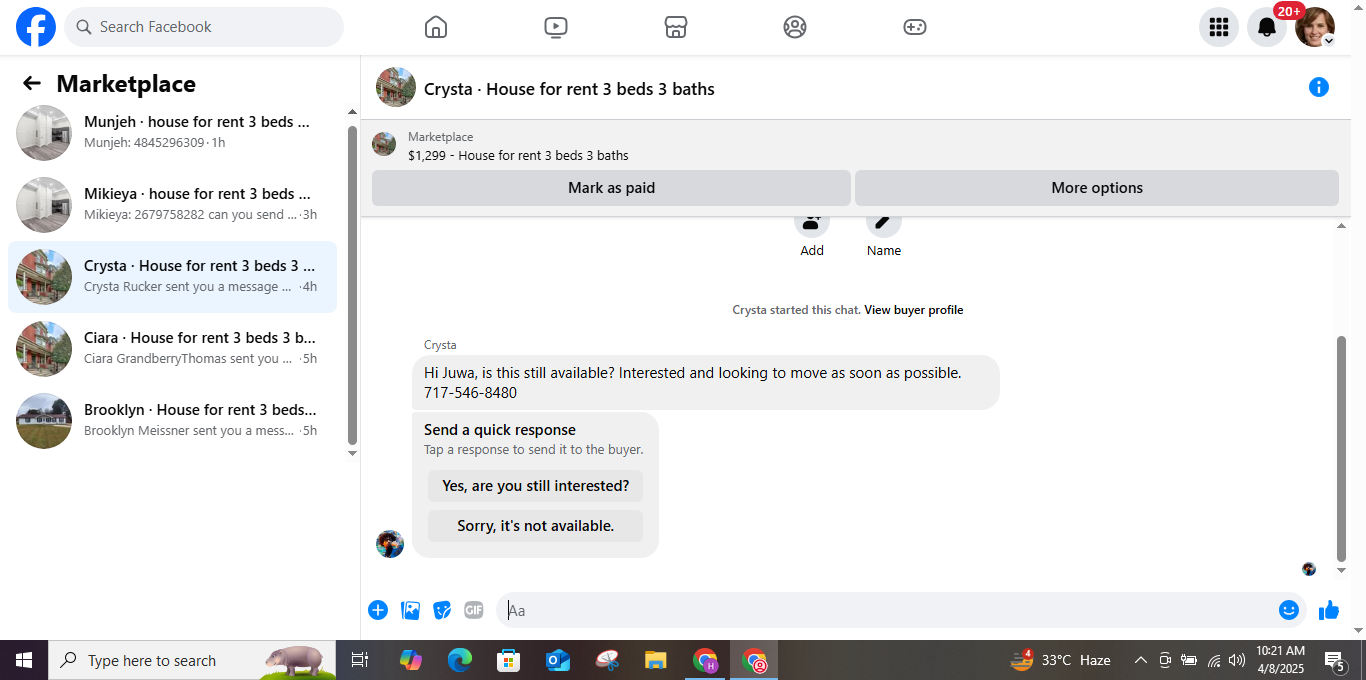
Task: Open the Groups icon in top bar
Action: click(x=795, y=27)
